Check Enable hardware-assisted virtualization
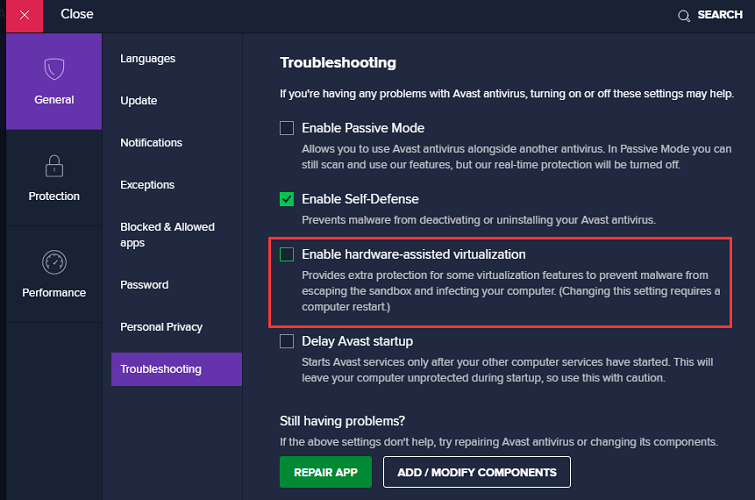Image resolution: width=755 pixels, height=500 pixels. pos(287,254)
